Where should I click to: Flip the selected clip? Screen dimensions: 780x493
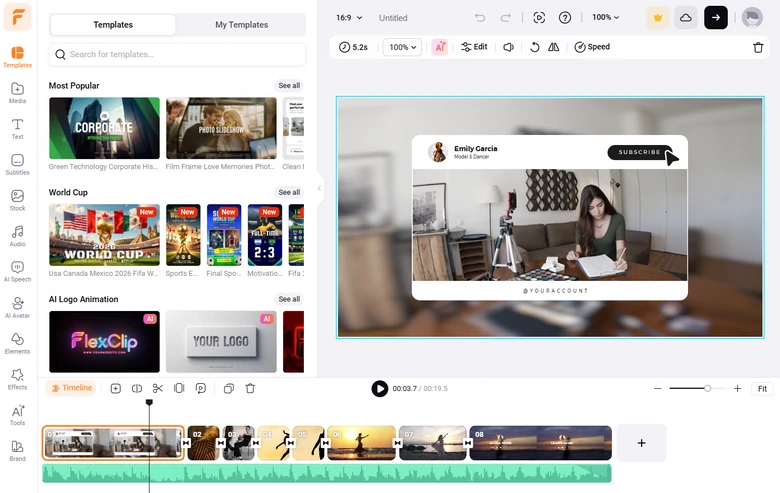(554, 47)
